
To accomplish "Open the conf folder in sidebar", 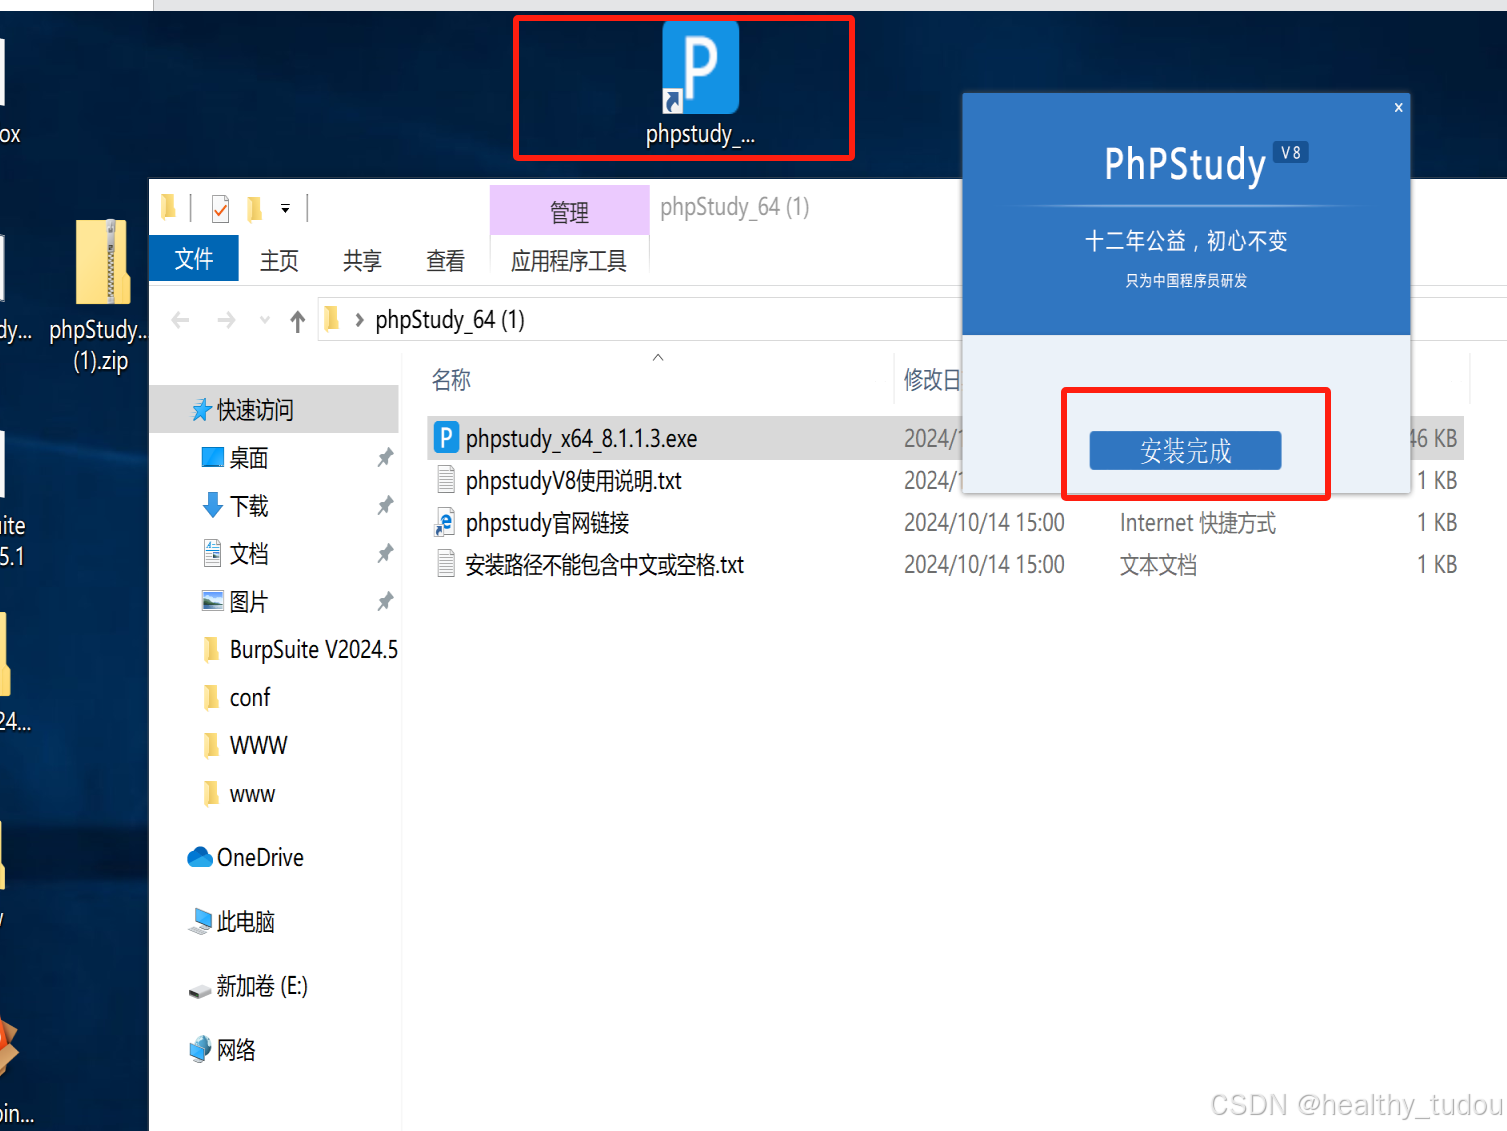I will coord(249,697).
